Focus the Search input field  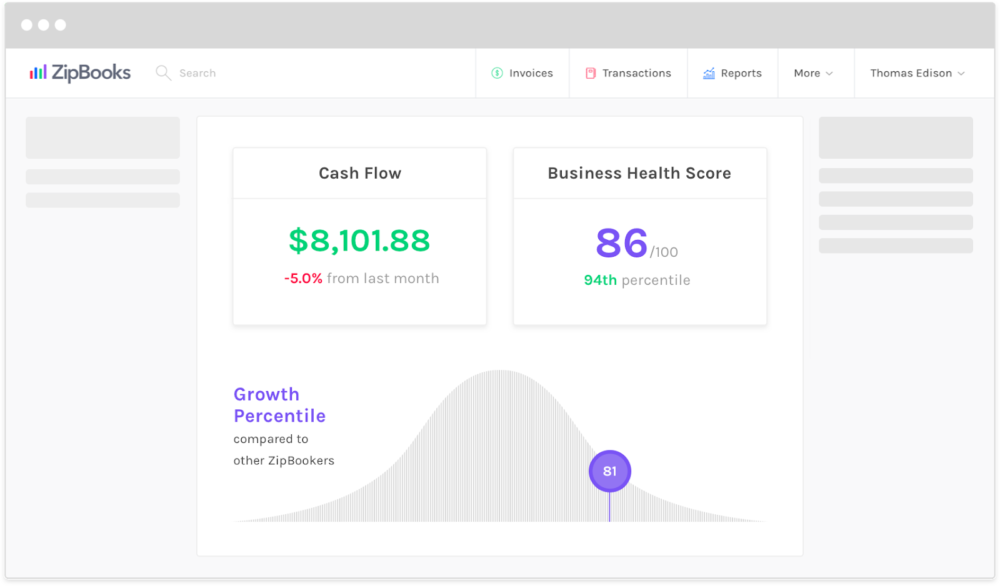point(197,73)
